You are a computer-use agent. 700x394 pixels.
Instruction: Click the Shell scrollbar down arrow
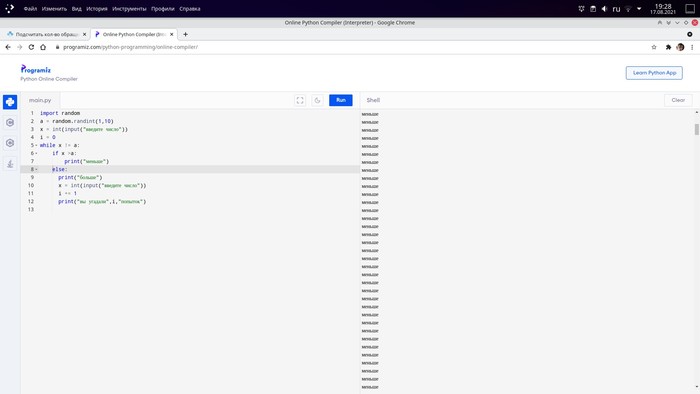point(696,387)
